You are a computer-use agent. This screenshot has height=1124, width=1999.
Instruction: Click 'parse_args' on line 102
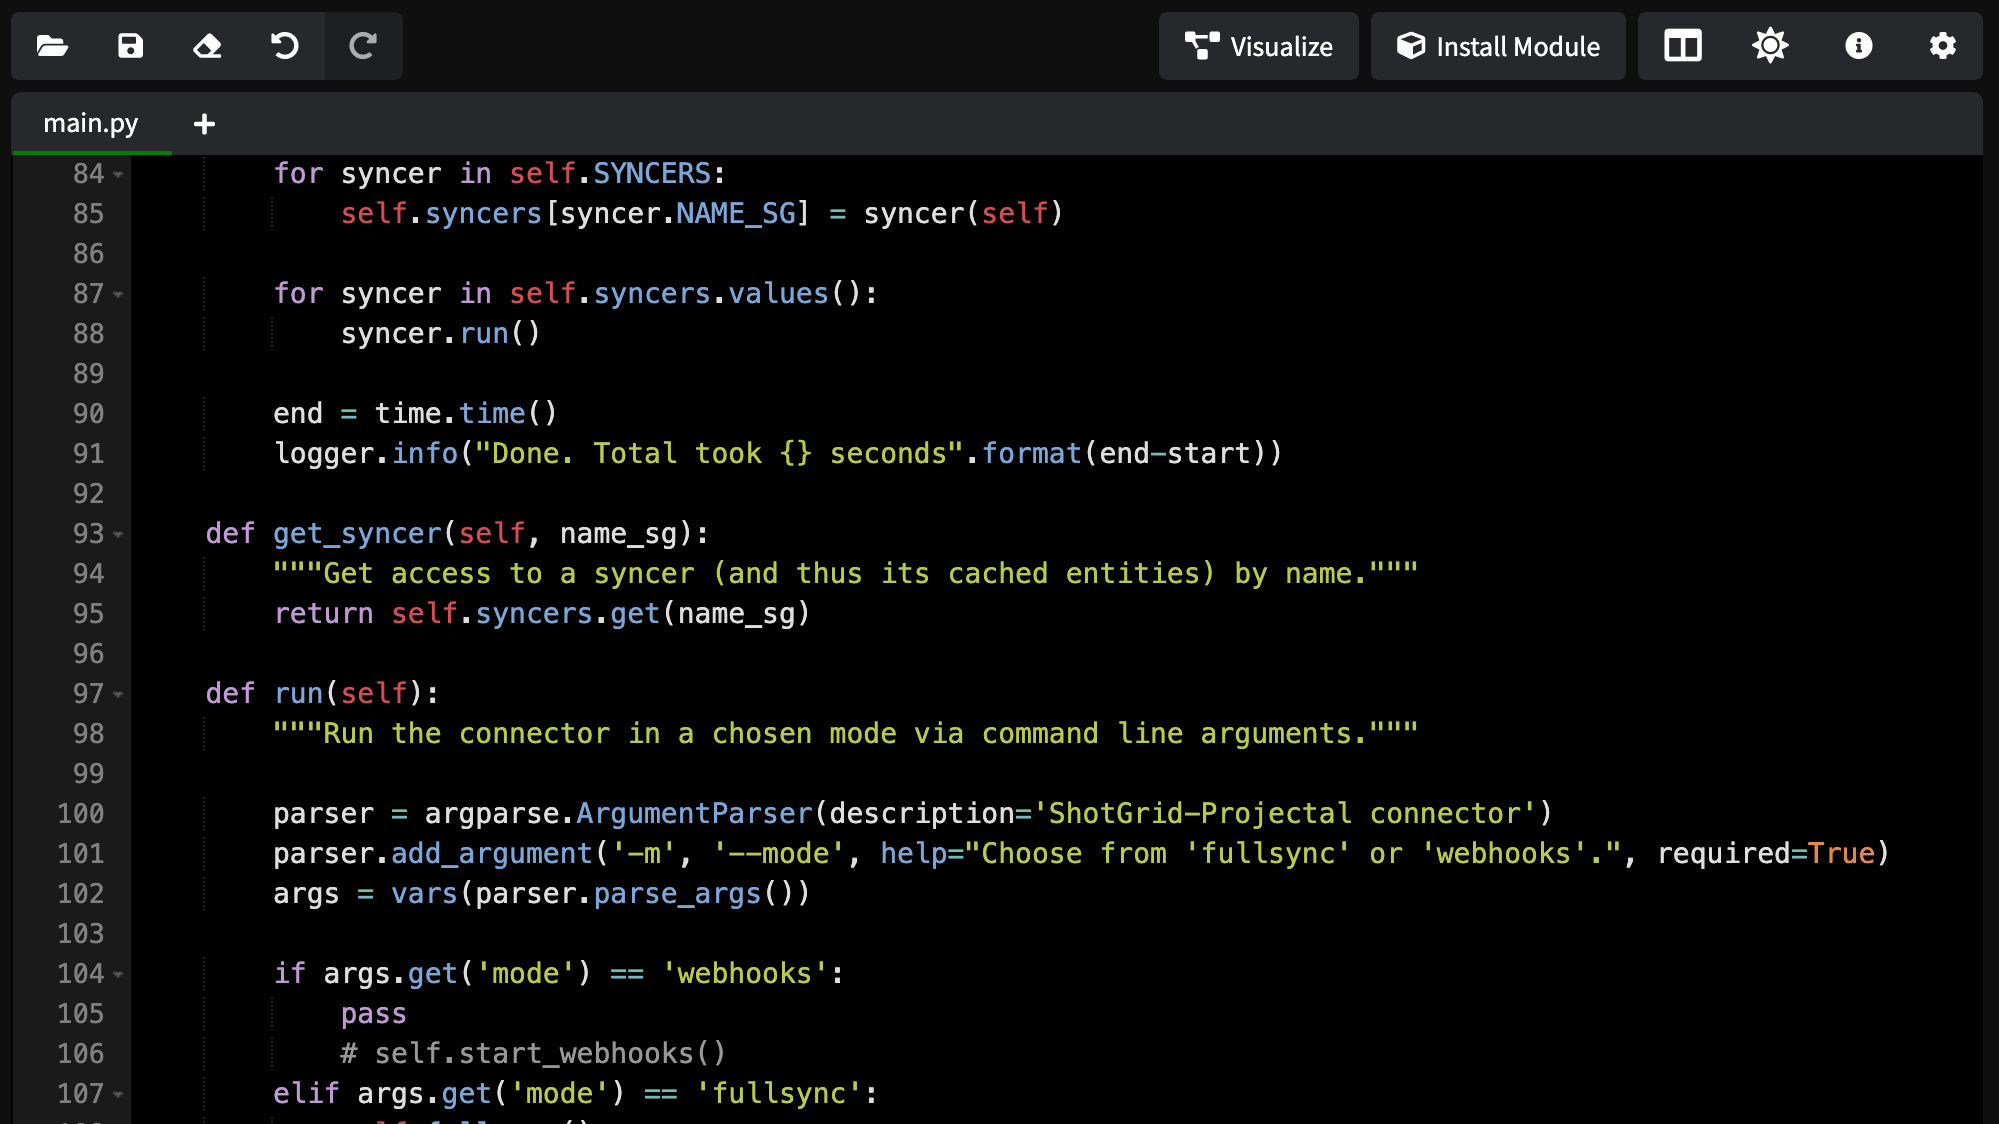[x=678, y=894]
